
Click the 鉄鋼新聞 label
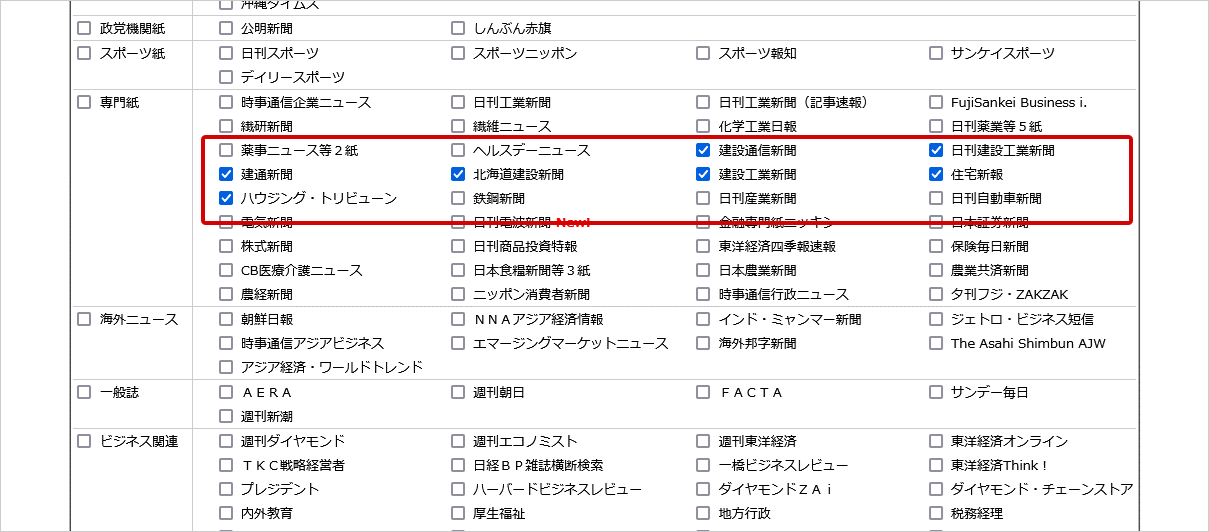pos(498,199)
